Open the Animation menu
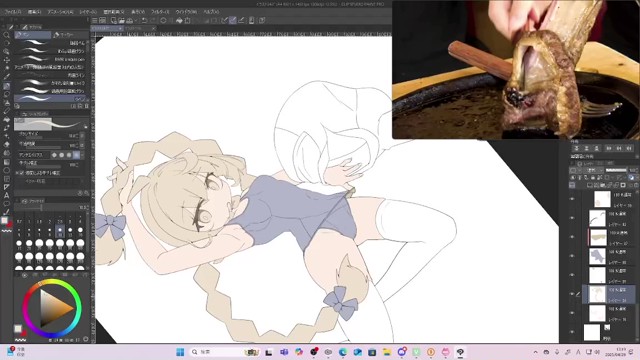This screenshot has height=360, width=640. point(60,12)
